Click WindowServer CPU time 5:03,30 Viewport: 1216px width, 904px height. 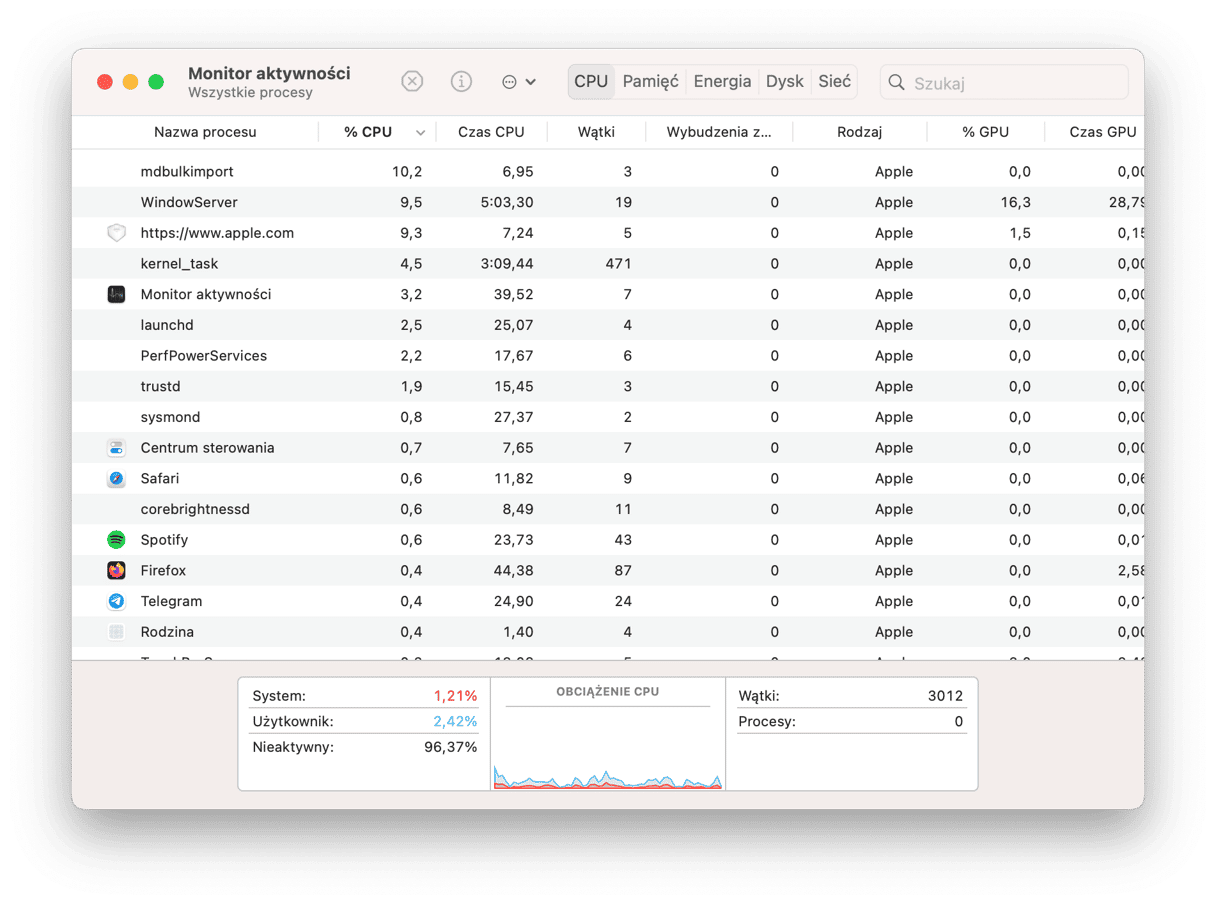point(506,202)
